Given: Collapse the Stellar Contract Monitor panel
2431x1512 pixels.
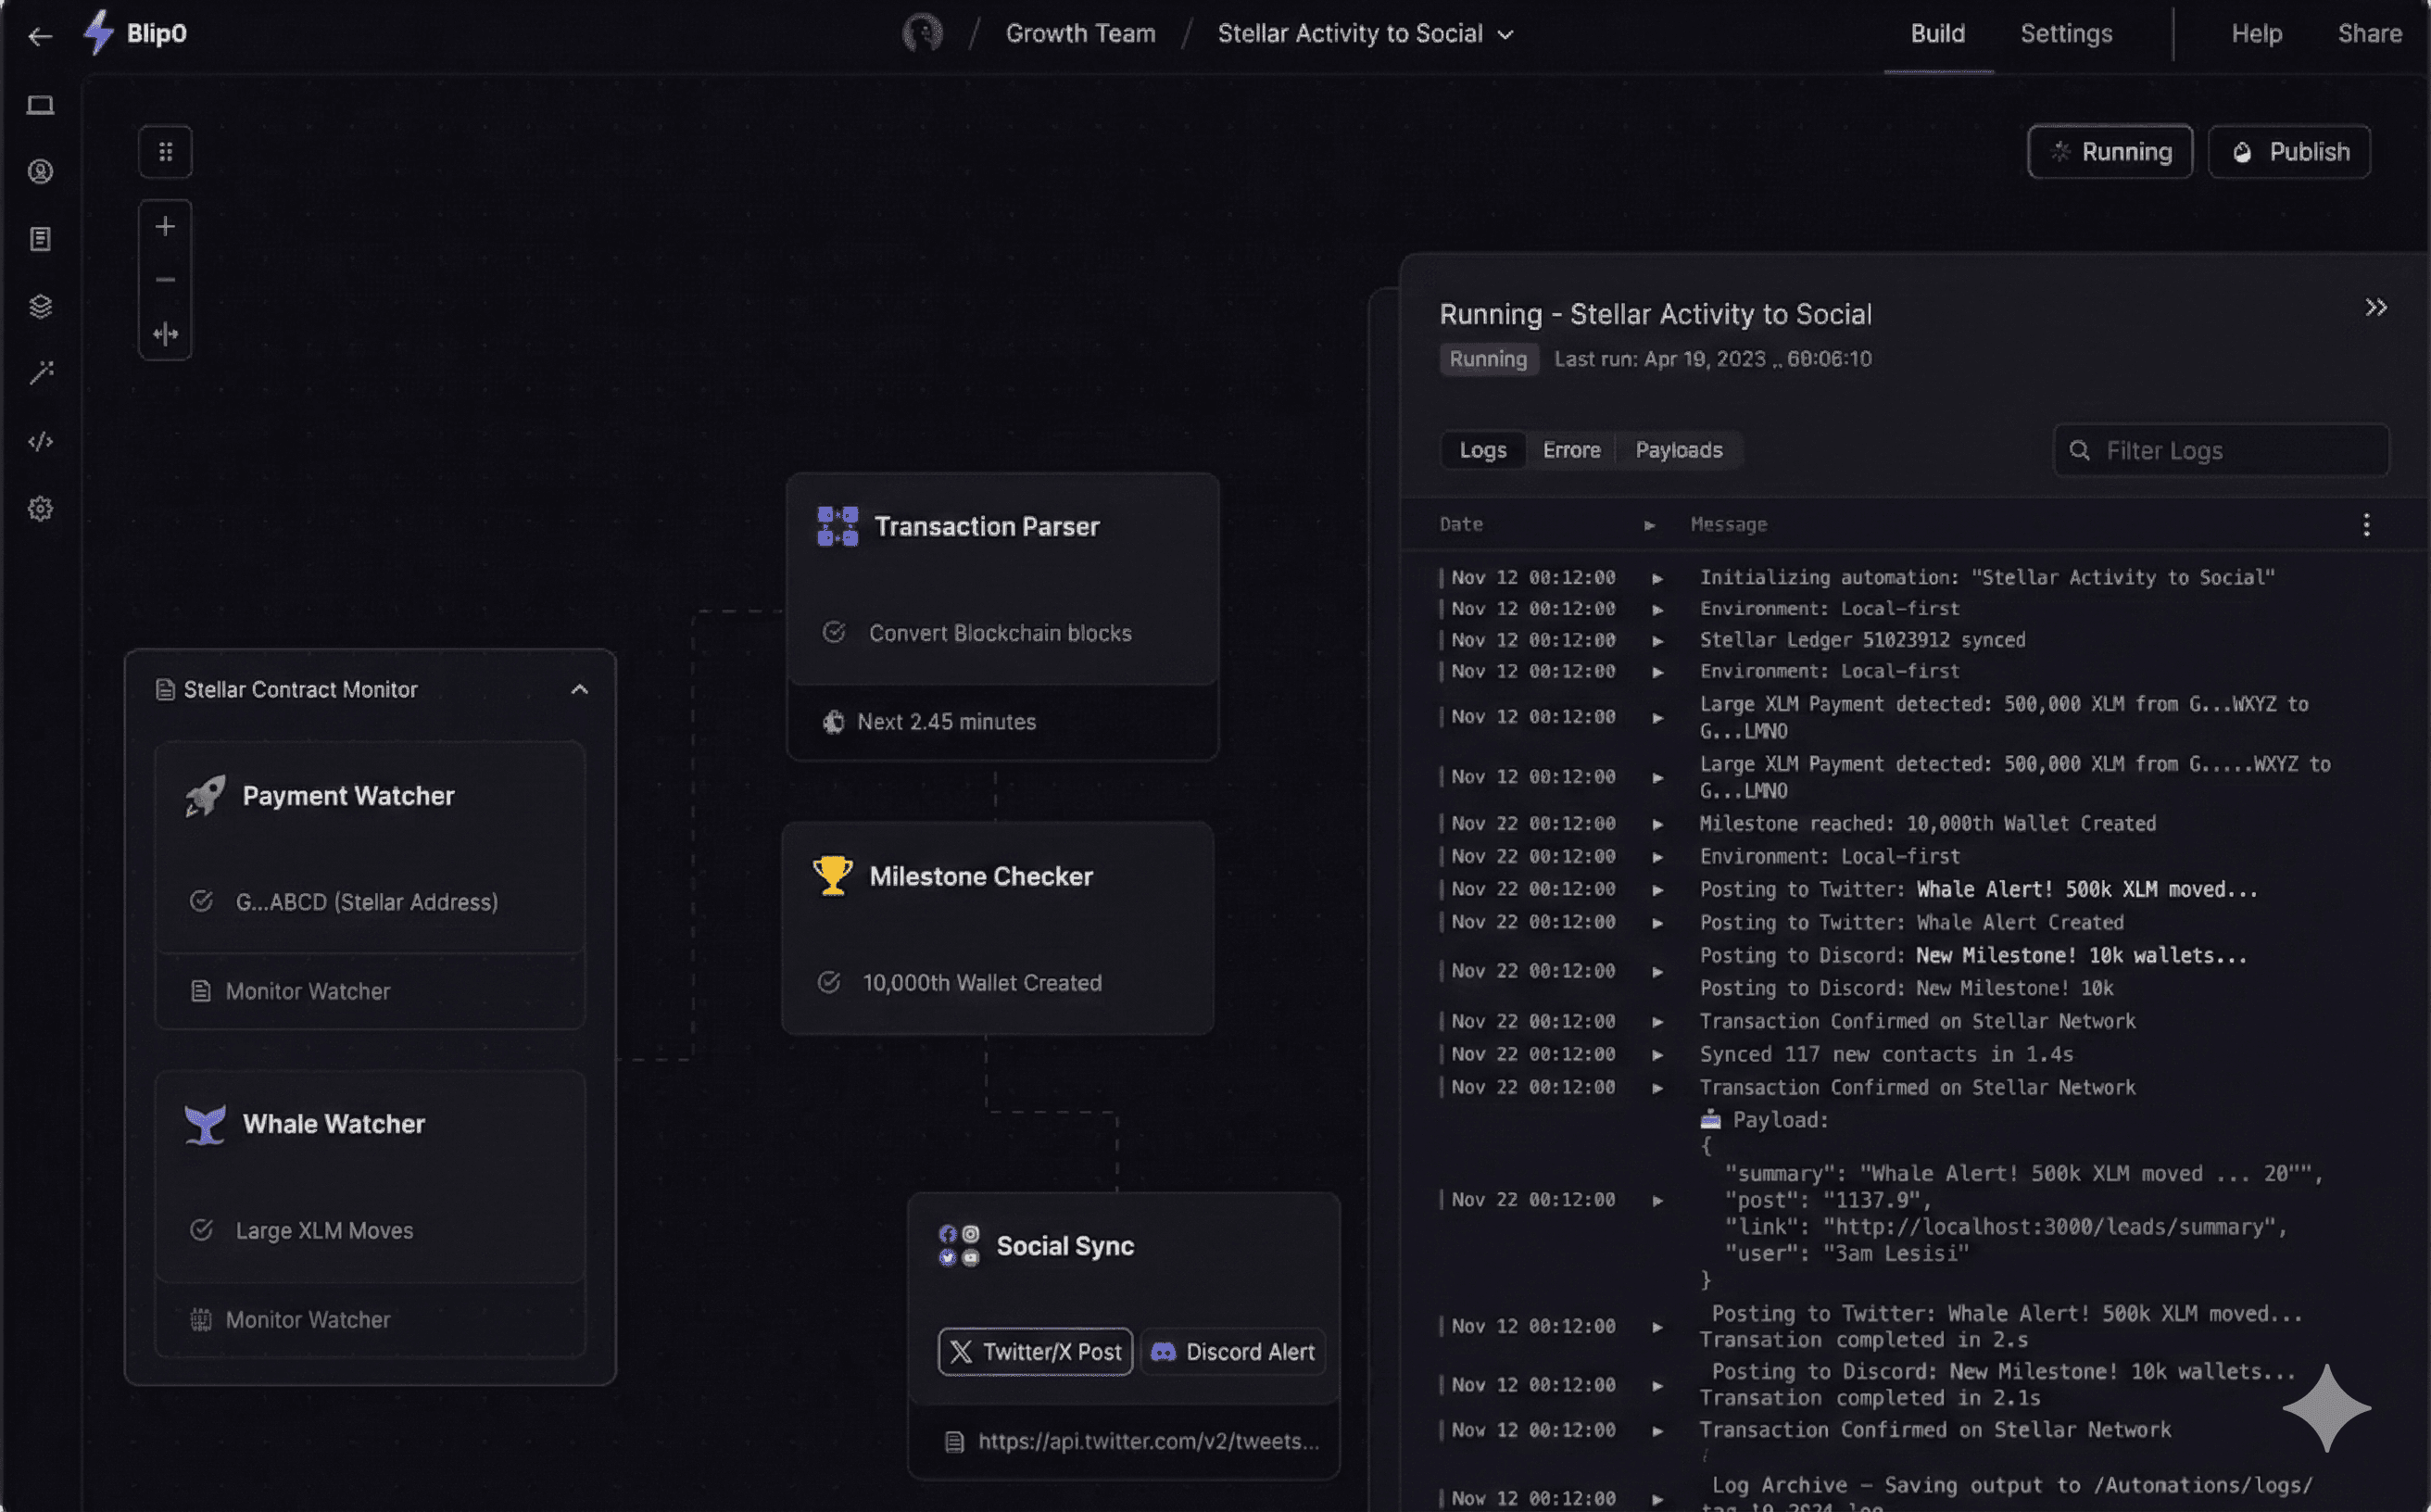Looking at the screenshot, I should pos(580,689).
